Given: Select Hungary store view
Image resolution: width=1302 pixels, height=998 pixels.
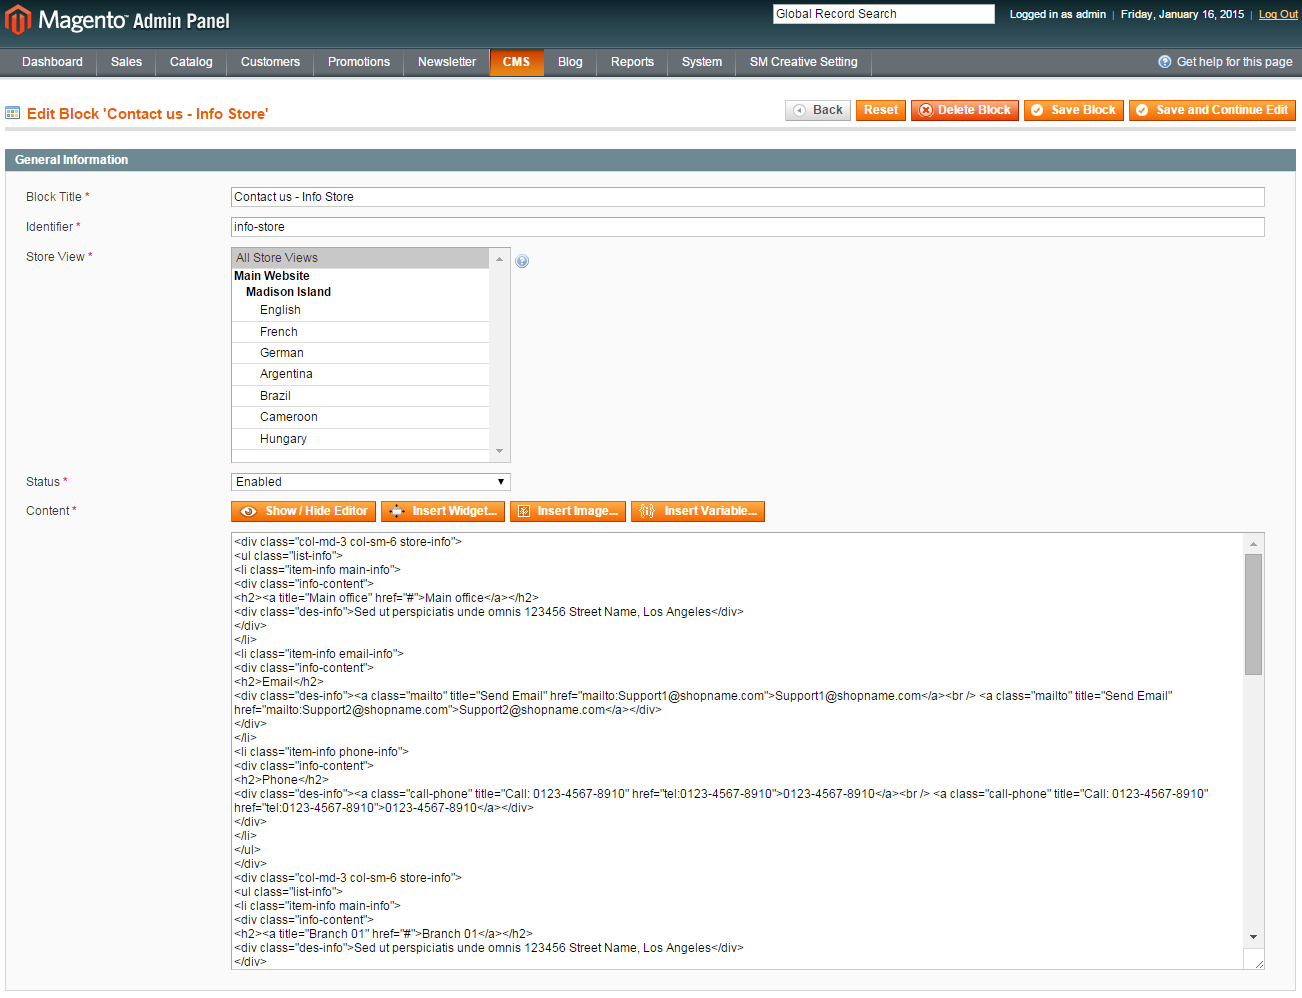Looking at the screenshot, I should (360, 439).
